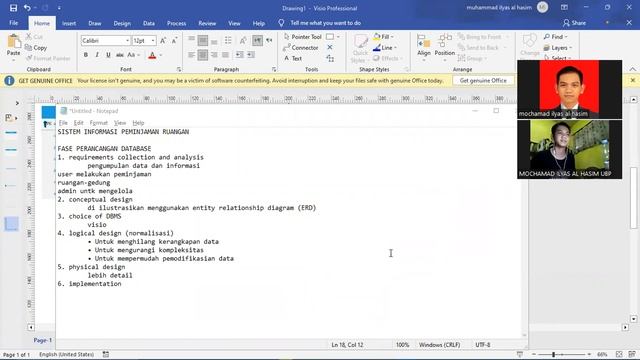The height and width of the screenshot is (360, 640).
Task: Open the font size 12pt dropdown
Action: pos(153,40)
